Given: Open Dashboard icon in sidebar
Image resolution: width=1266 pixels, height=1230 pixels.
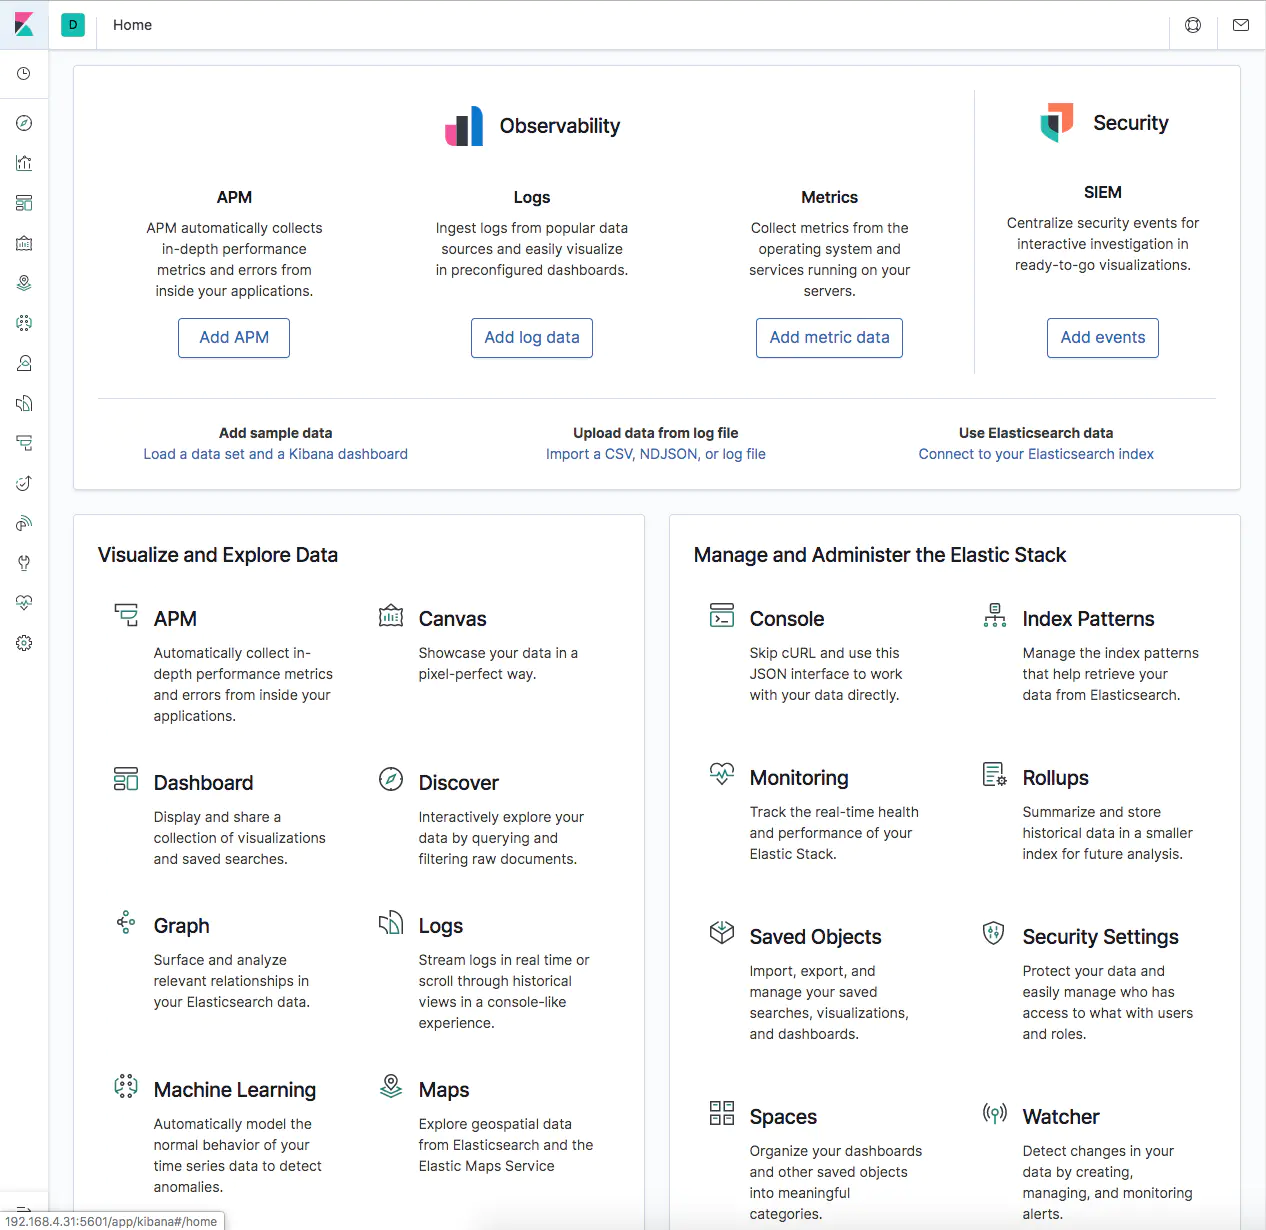Looking at the screenshot, I should point(24,203).
